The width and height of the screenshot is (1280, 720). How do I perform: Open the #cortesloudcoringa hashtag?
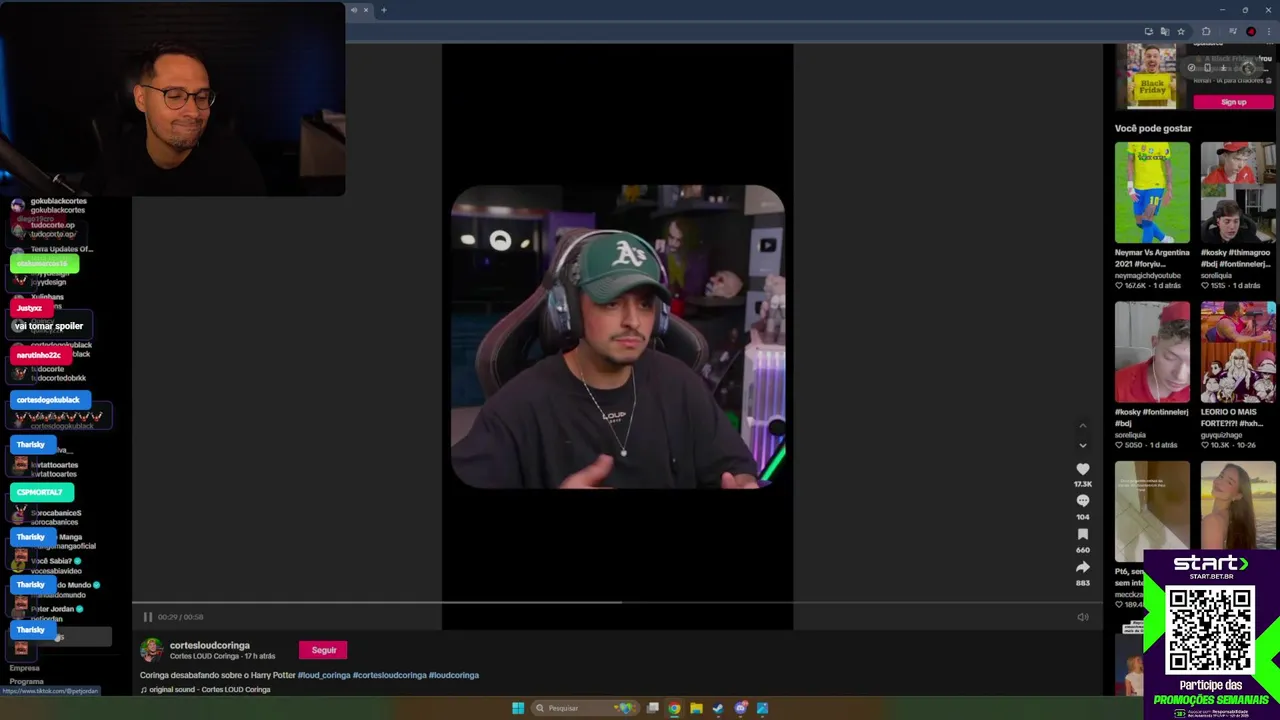pos(389,675)
